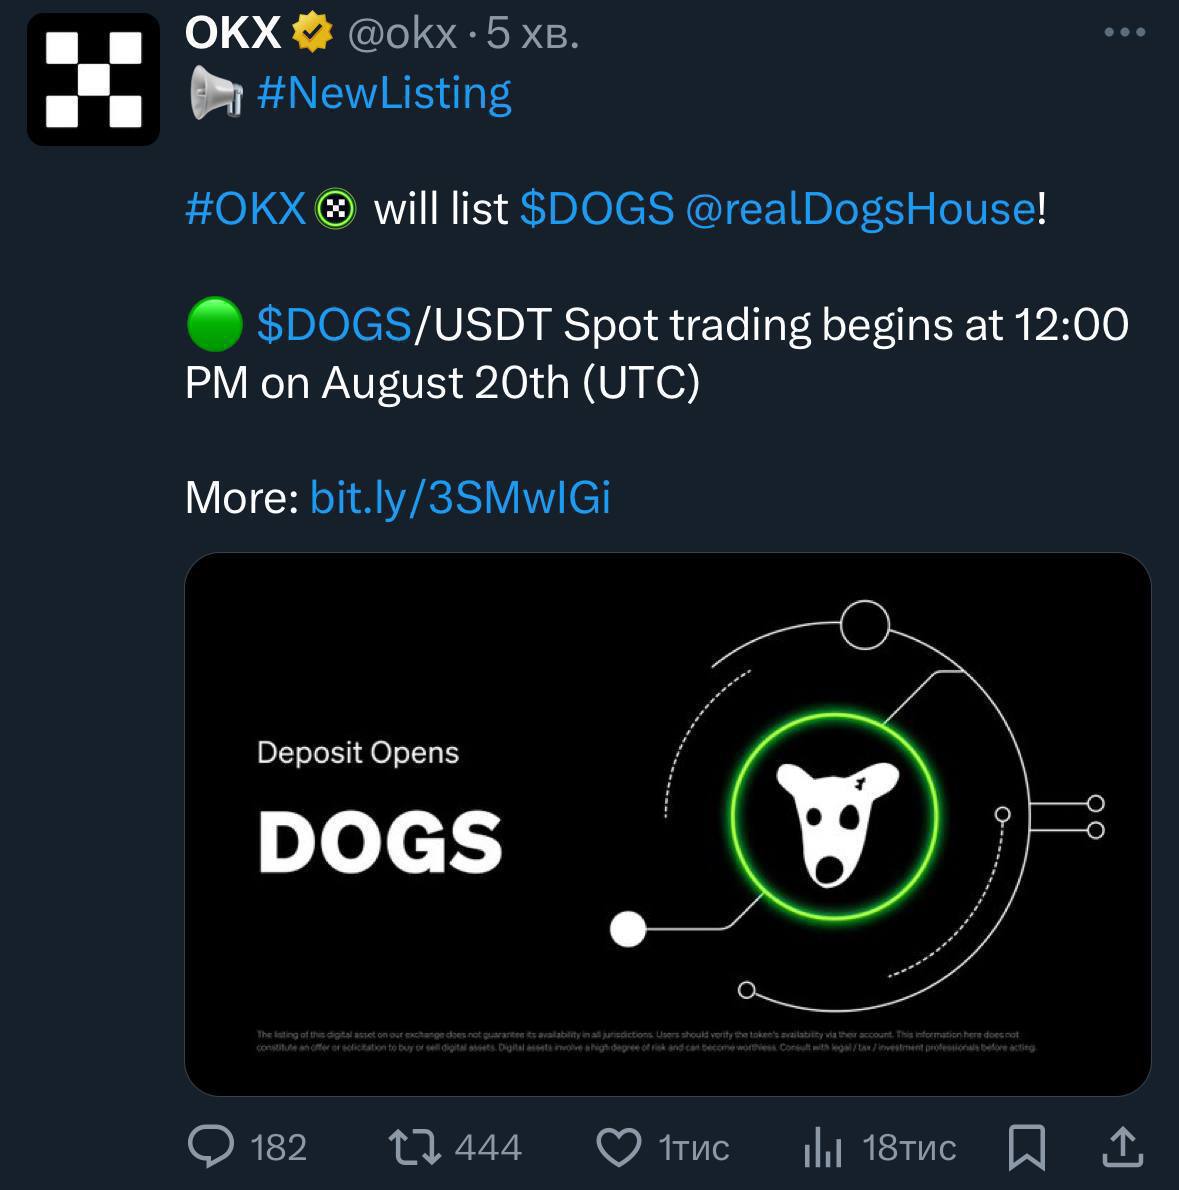
Task: Open view analytics bar-chart icon
Action: tap(823, 1147)
